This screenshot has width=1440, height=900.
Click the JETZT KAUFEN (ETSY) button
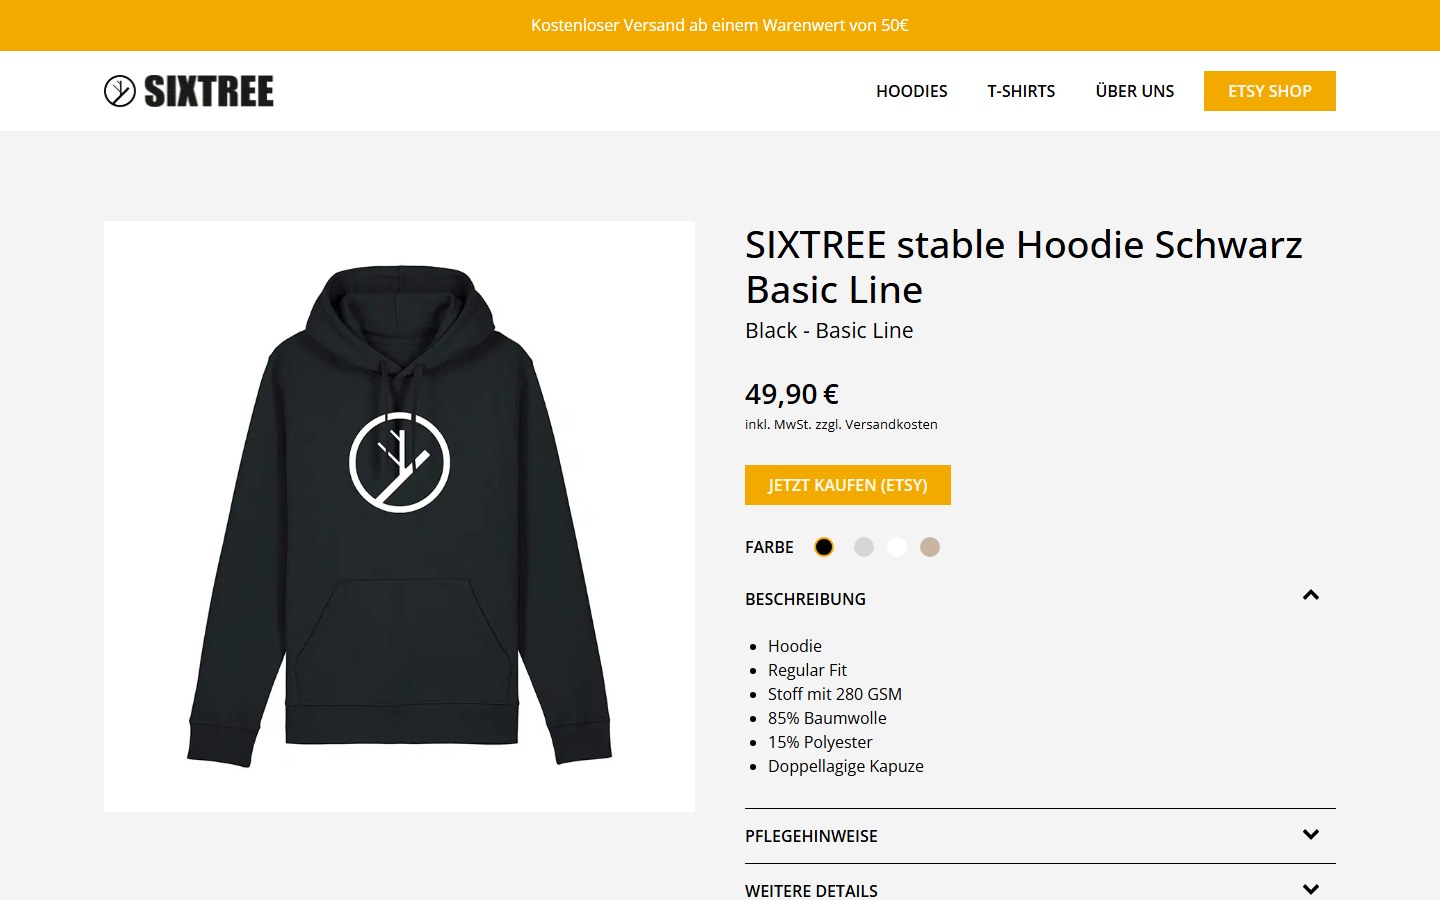848,485
